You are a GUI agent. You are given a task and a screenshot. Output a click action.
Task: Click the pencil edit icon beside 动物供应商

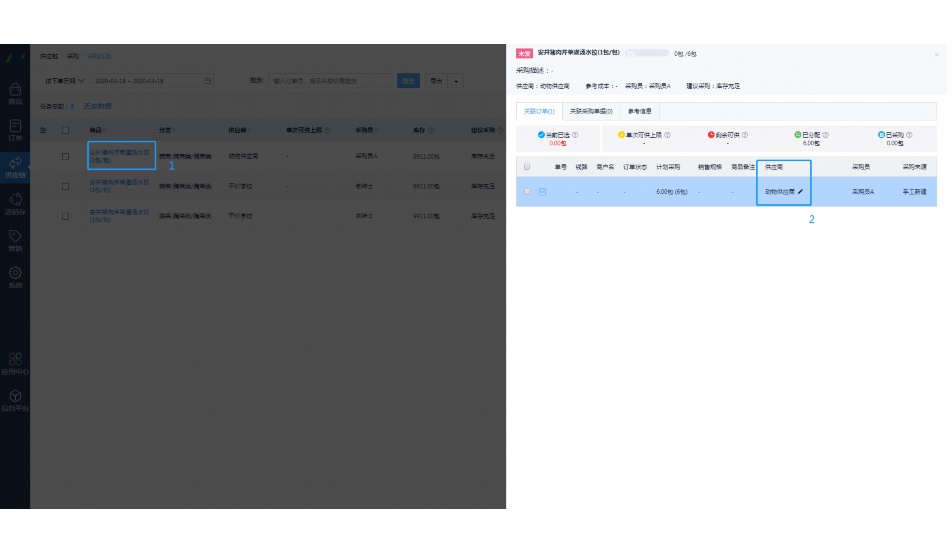800,191
